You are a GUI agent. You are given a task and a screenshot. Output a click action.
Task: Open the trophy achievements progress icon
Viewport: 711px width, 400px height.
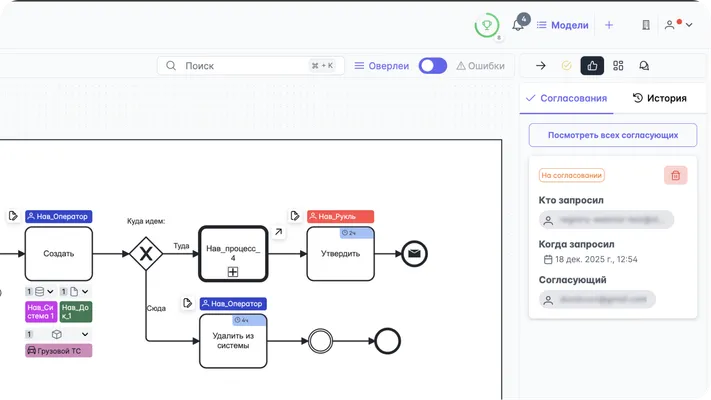pyautogui.click(x=487, y=25)
